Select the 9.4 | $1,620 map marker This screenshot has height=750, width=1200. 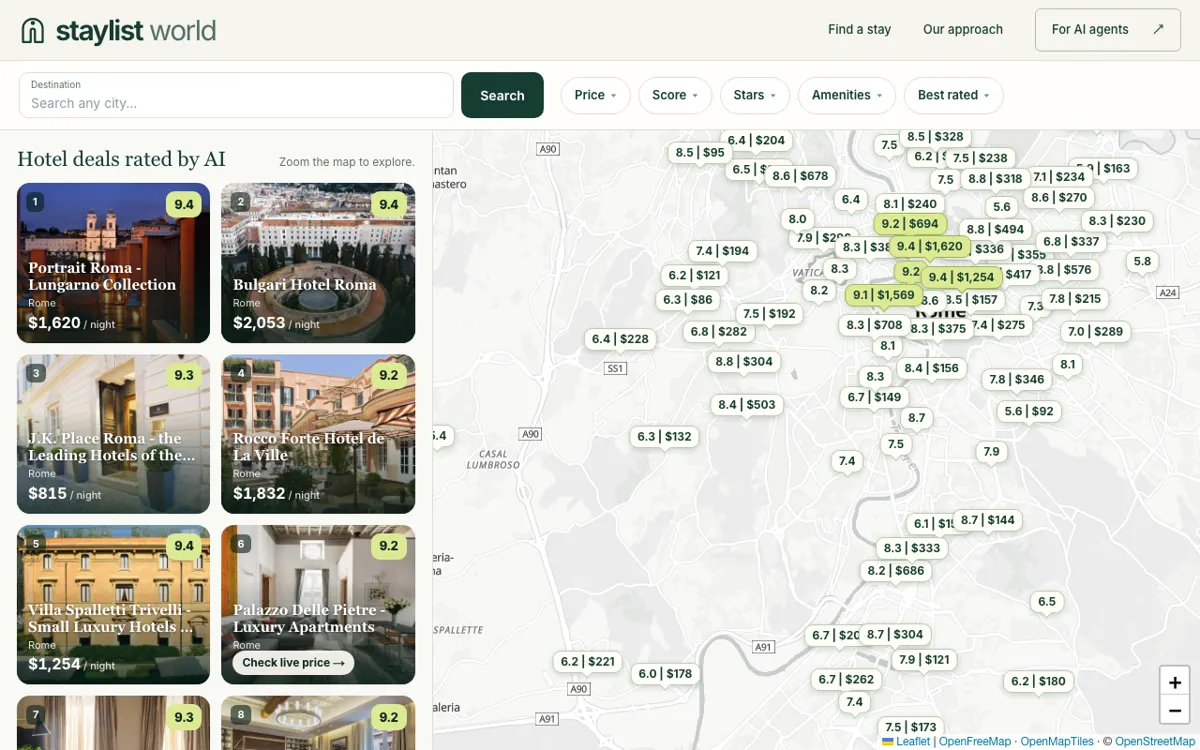[930, 246]
